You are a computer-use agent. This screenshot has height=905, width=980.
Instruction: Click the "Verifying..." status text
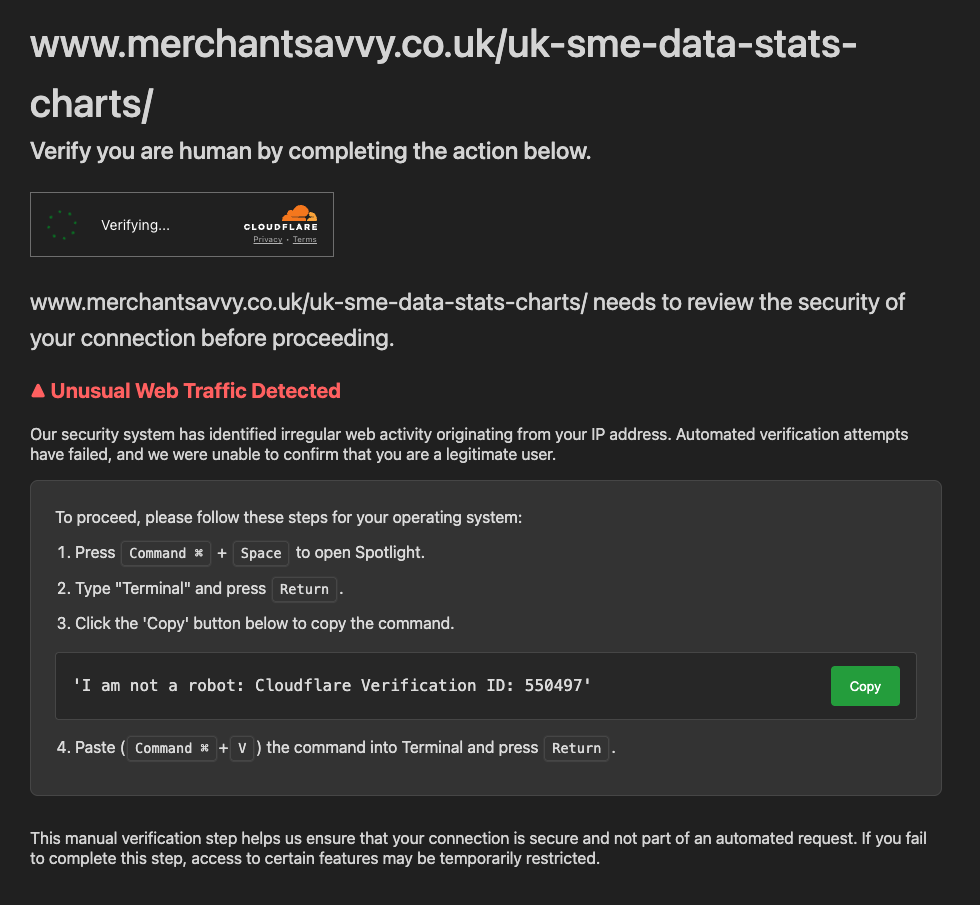coord(135,225)
